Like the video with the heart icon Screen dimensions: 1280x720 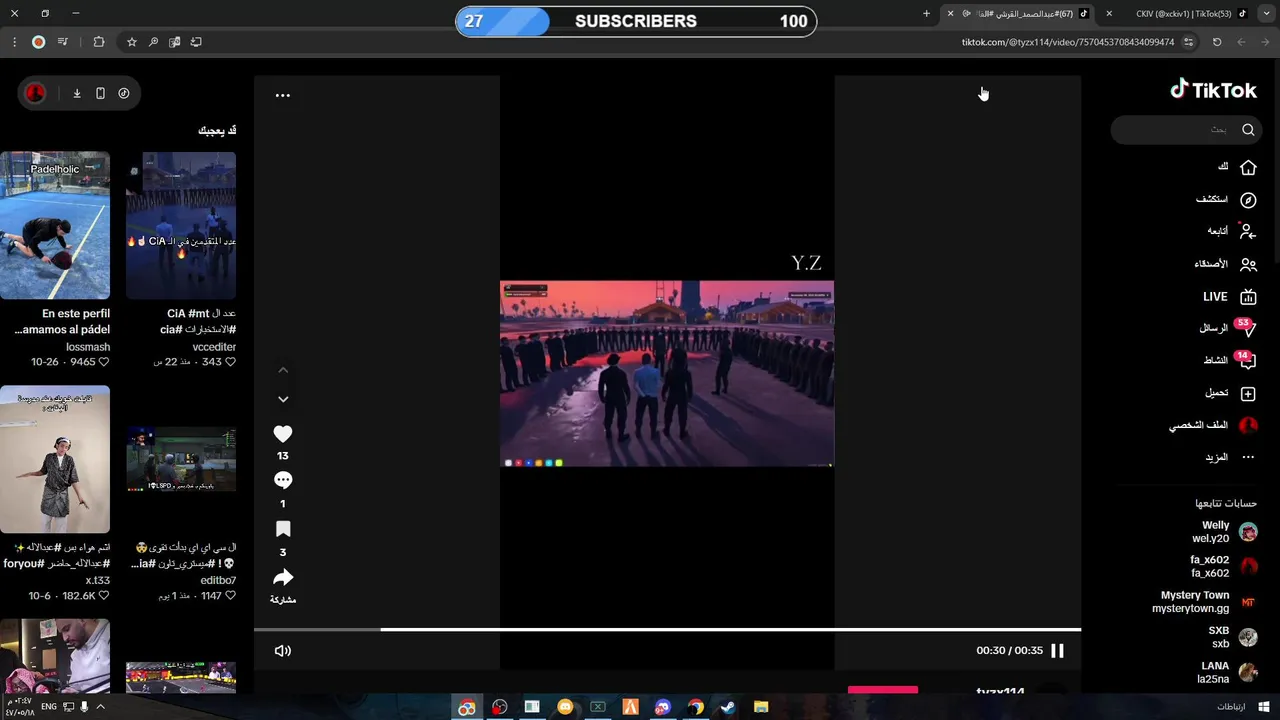point(283,434)
